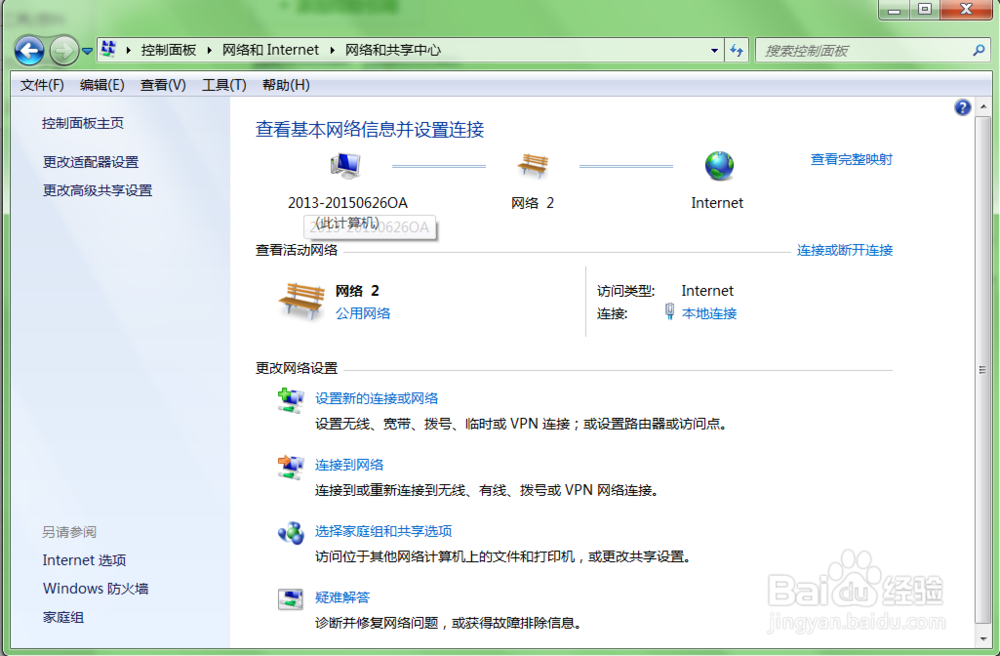Open the 工具 menu
Image resolution: width=1000 pixels, height=656 pixels.
pyautogui.click(x=222, y=85)
